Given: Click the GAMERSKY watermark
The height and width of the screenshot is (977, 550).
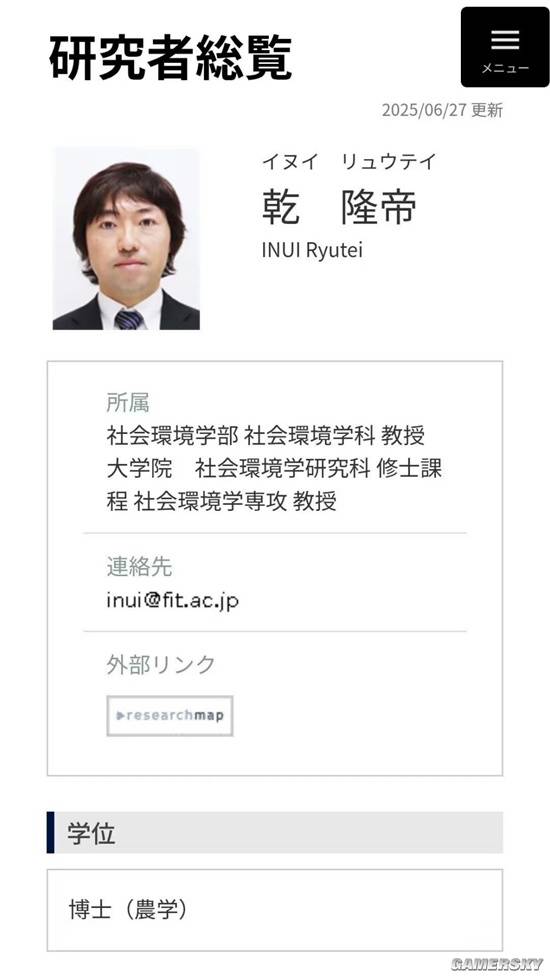Looking at the screenshot, I should click(x=496, y=963).
